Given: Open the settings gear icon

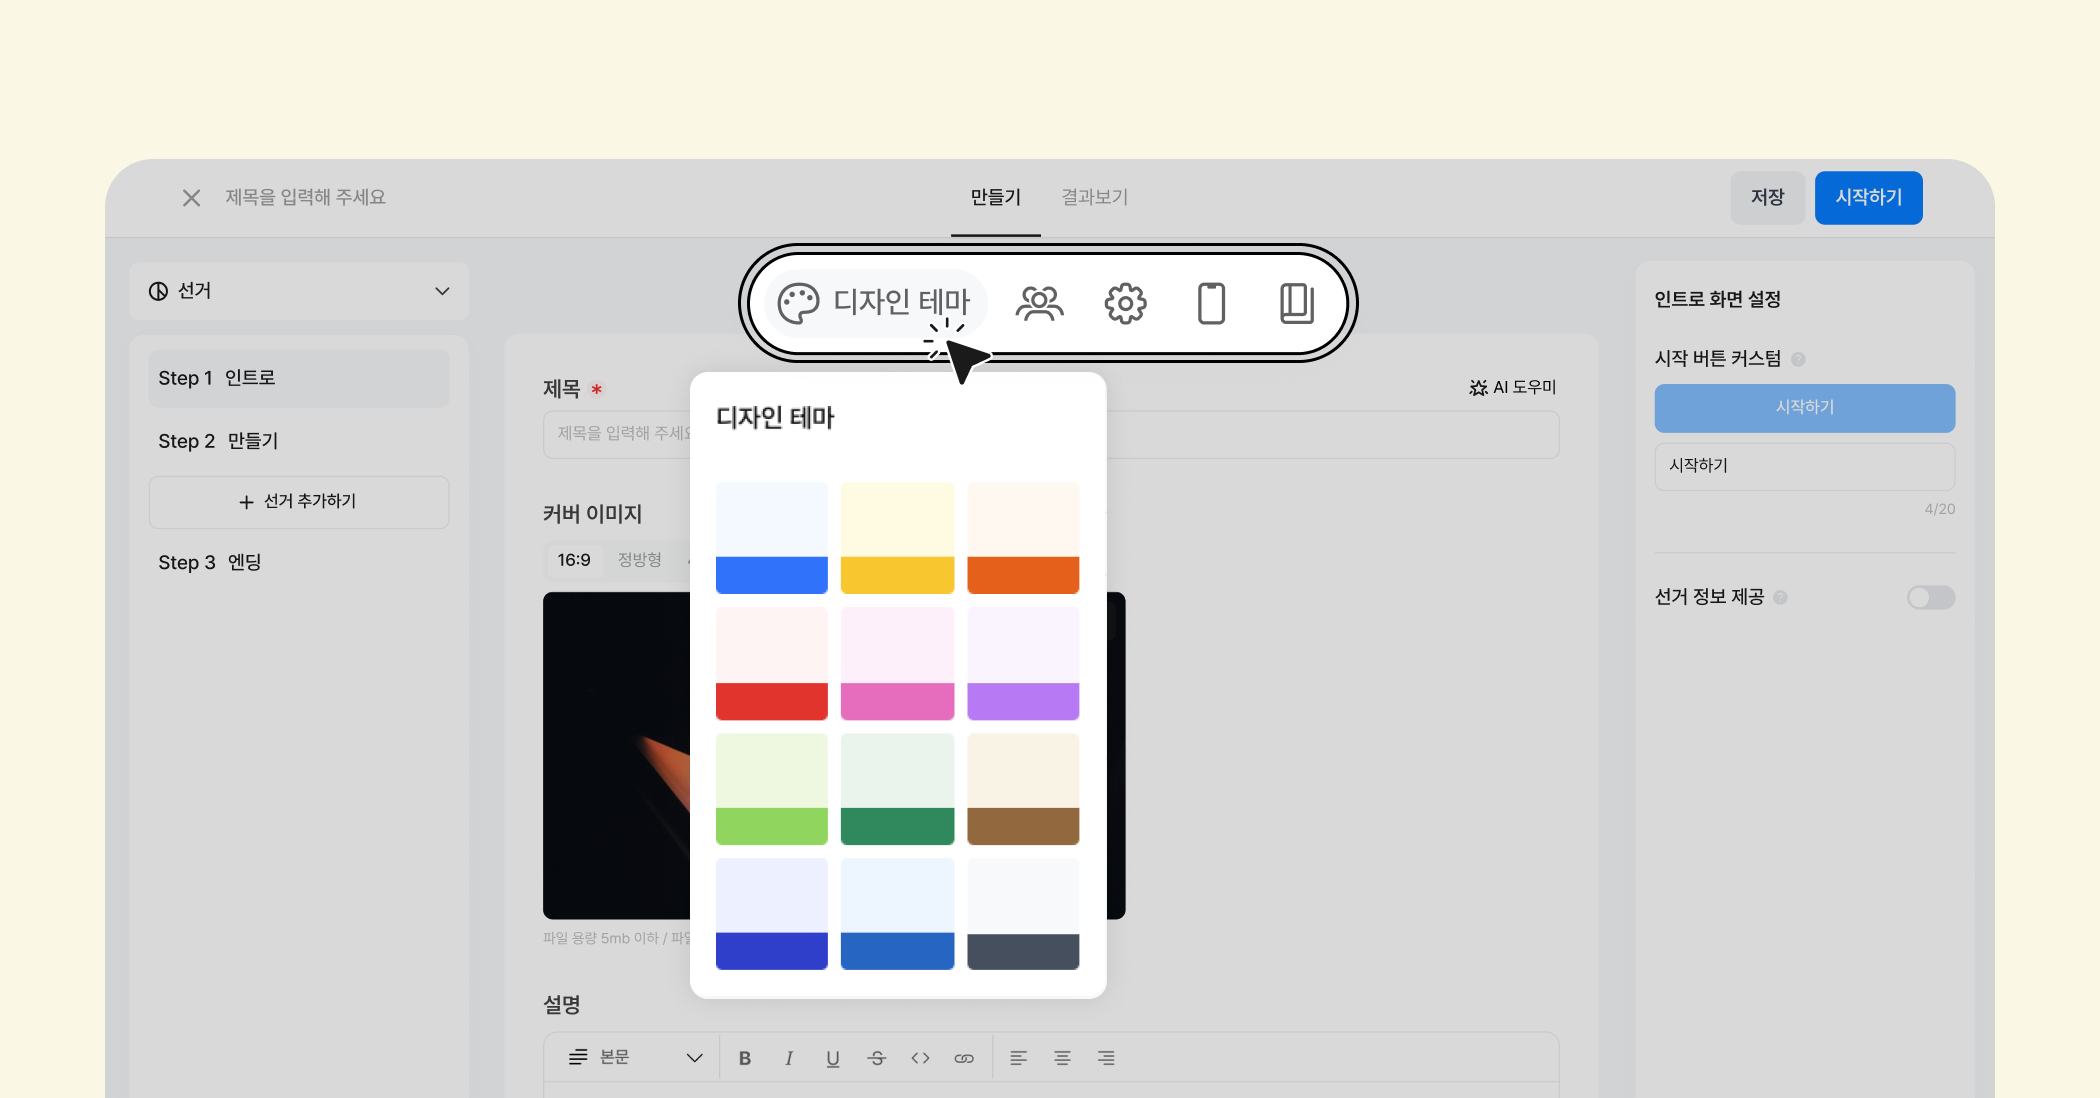Looking at the screenshot, I should [1125, 303].
